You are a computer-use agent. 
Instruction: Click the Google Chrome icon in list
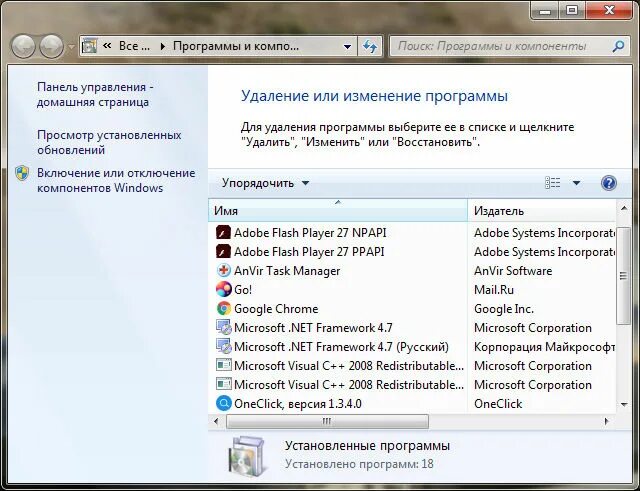[x=223, y=309]
